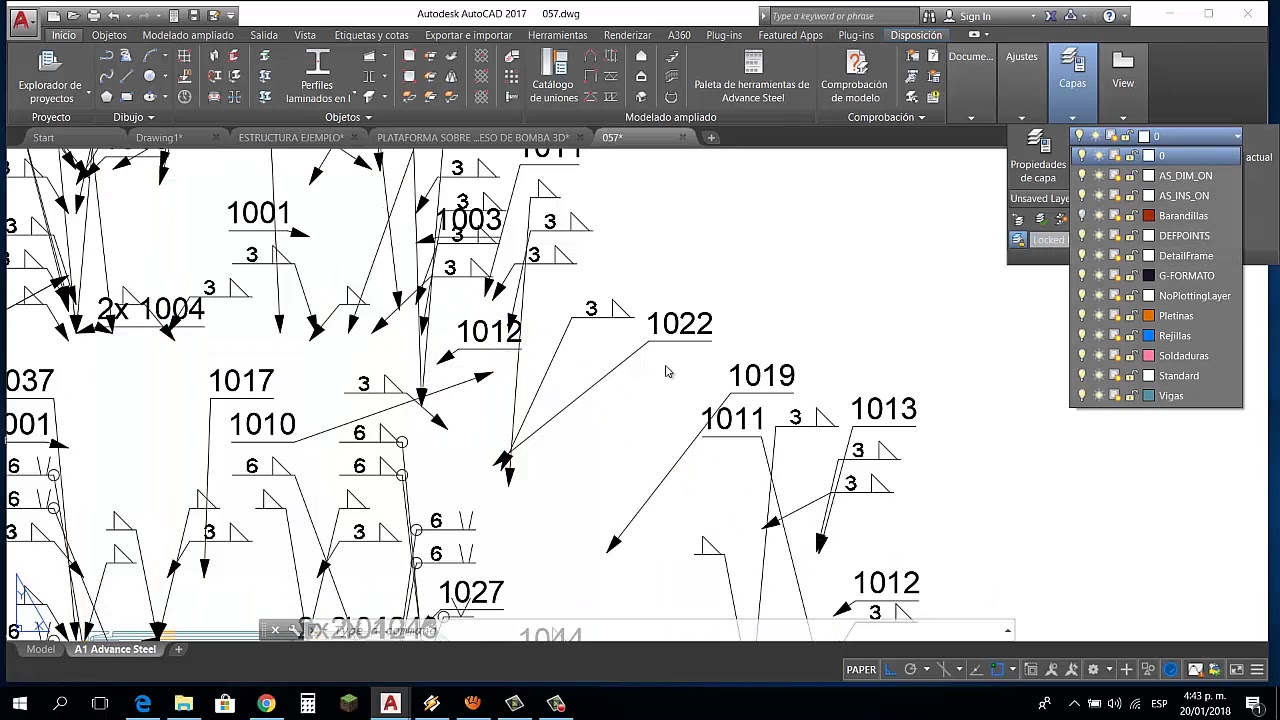Open the Catálogo de uniones
1280x720 pixels.
click(554, 76)
